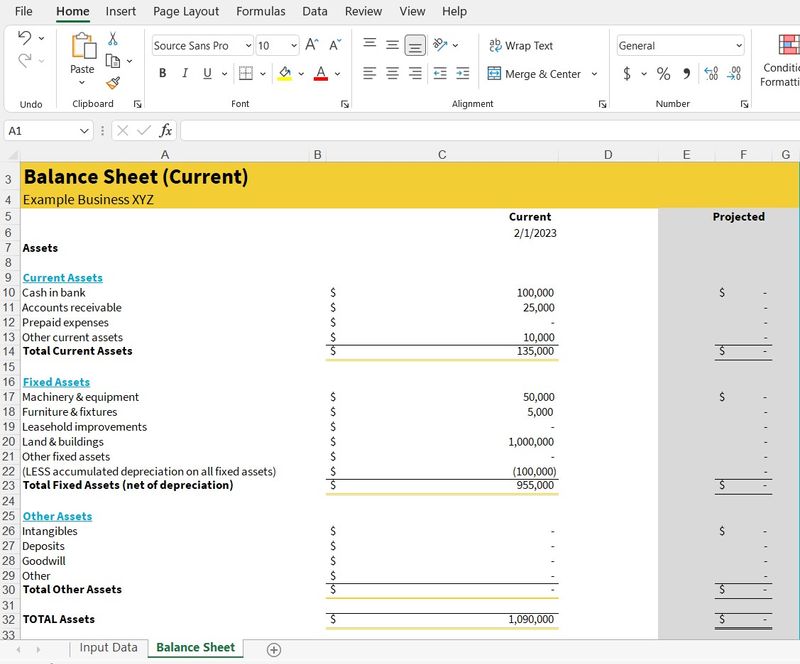The width and height of the screenshot is (800, 664).
Task: Click the Cut scissors icon
Action: [x=113, y=39]
